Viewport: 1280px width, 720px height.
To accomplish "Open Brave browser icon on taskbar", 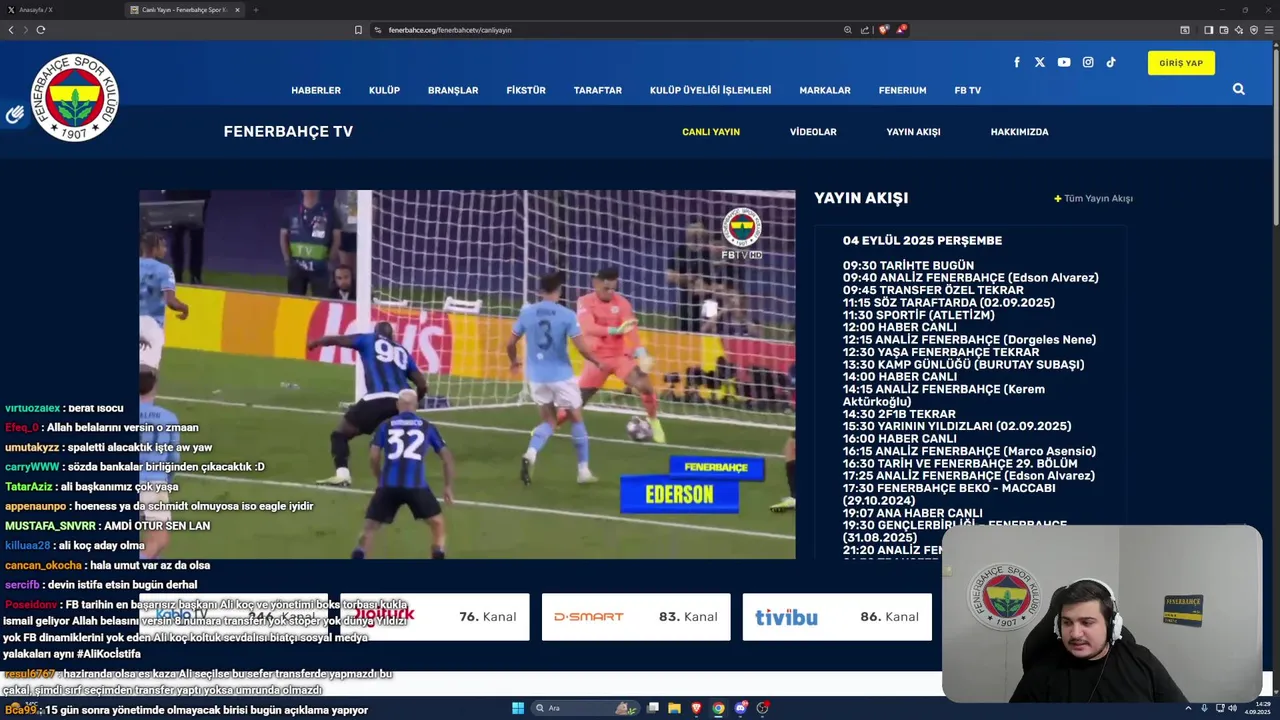I will (x=696, y=708).
